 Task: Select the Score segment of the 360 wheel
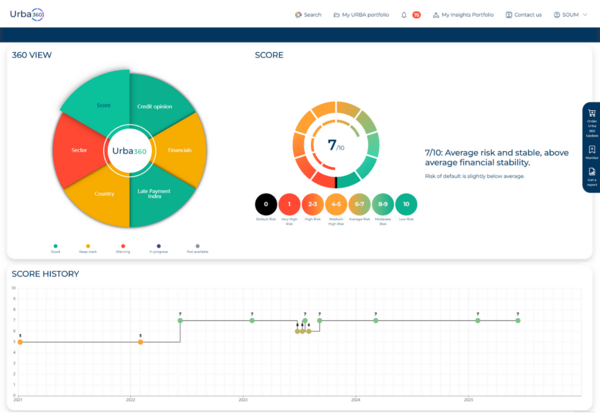pyautogui.click(x=103, y=105)
